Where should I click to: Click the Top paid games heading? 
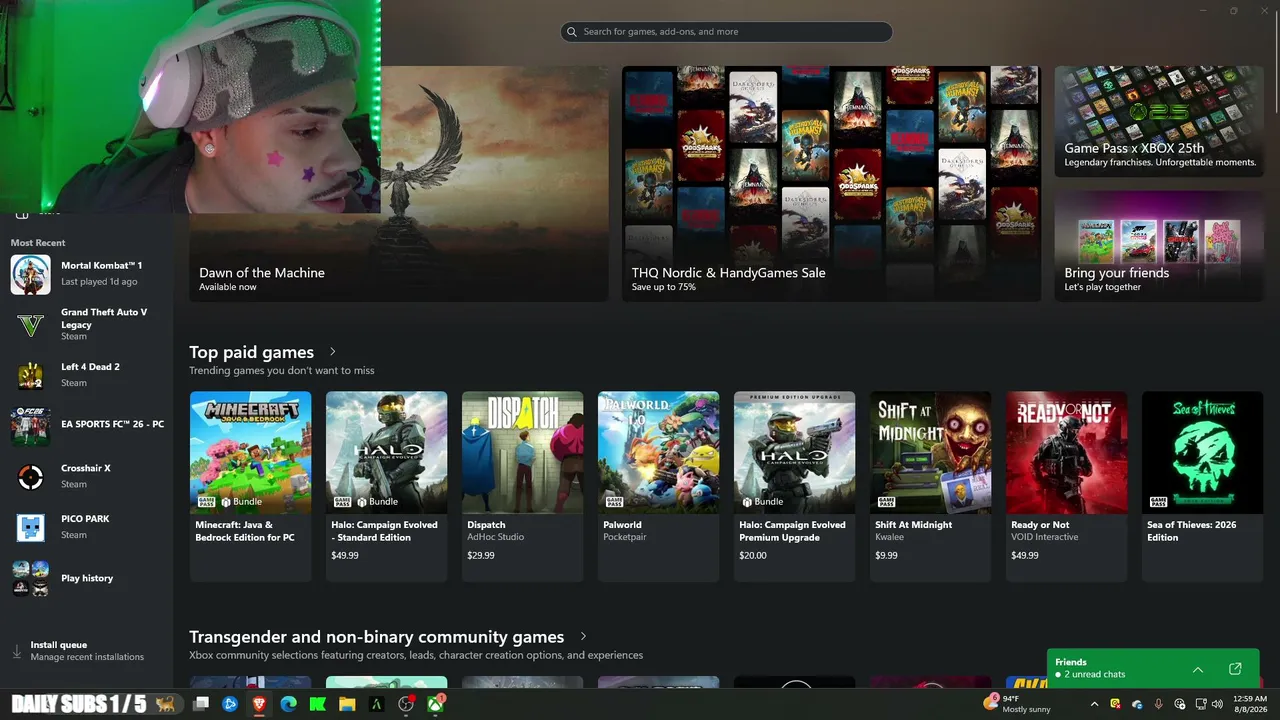pos(252,352)
